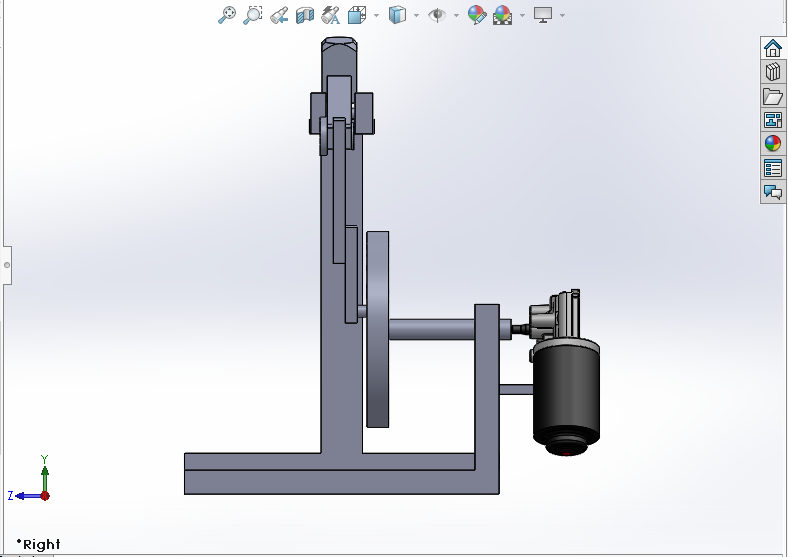Click the Apply Scene icon
The height and width of the screenshot is (557, 788).
pyautogui.click(x=503, y=15)
